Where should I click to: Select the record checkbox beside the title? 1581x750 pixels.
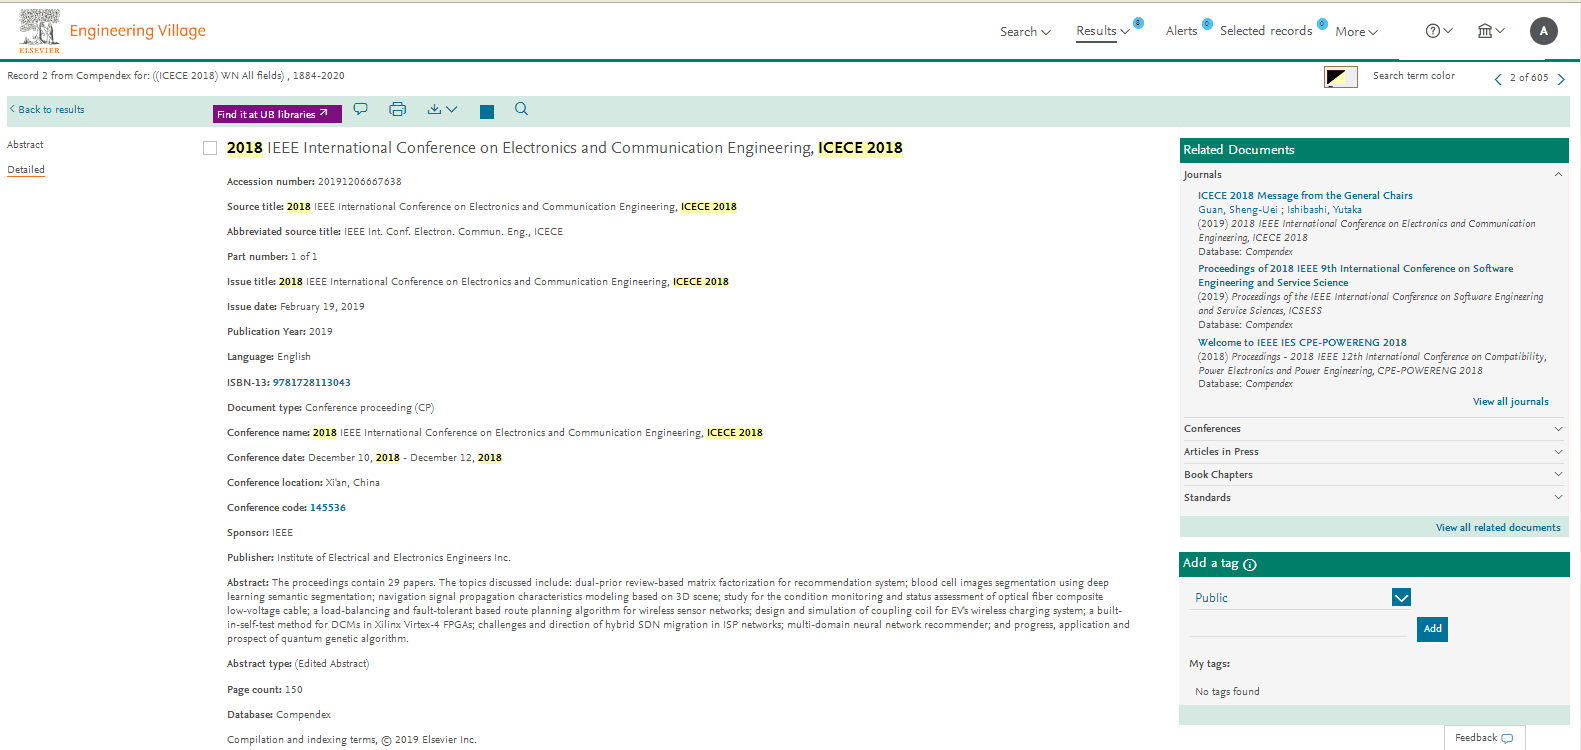210,148
